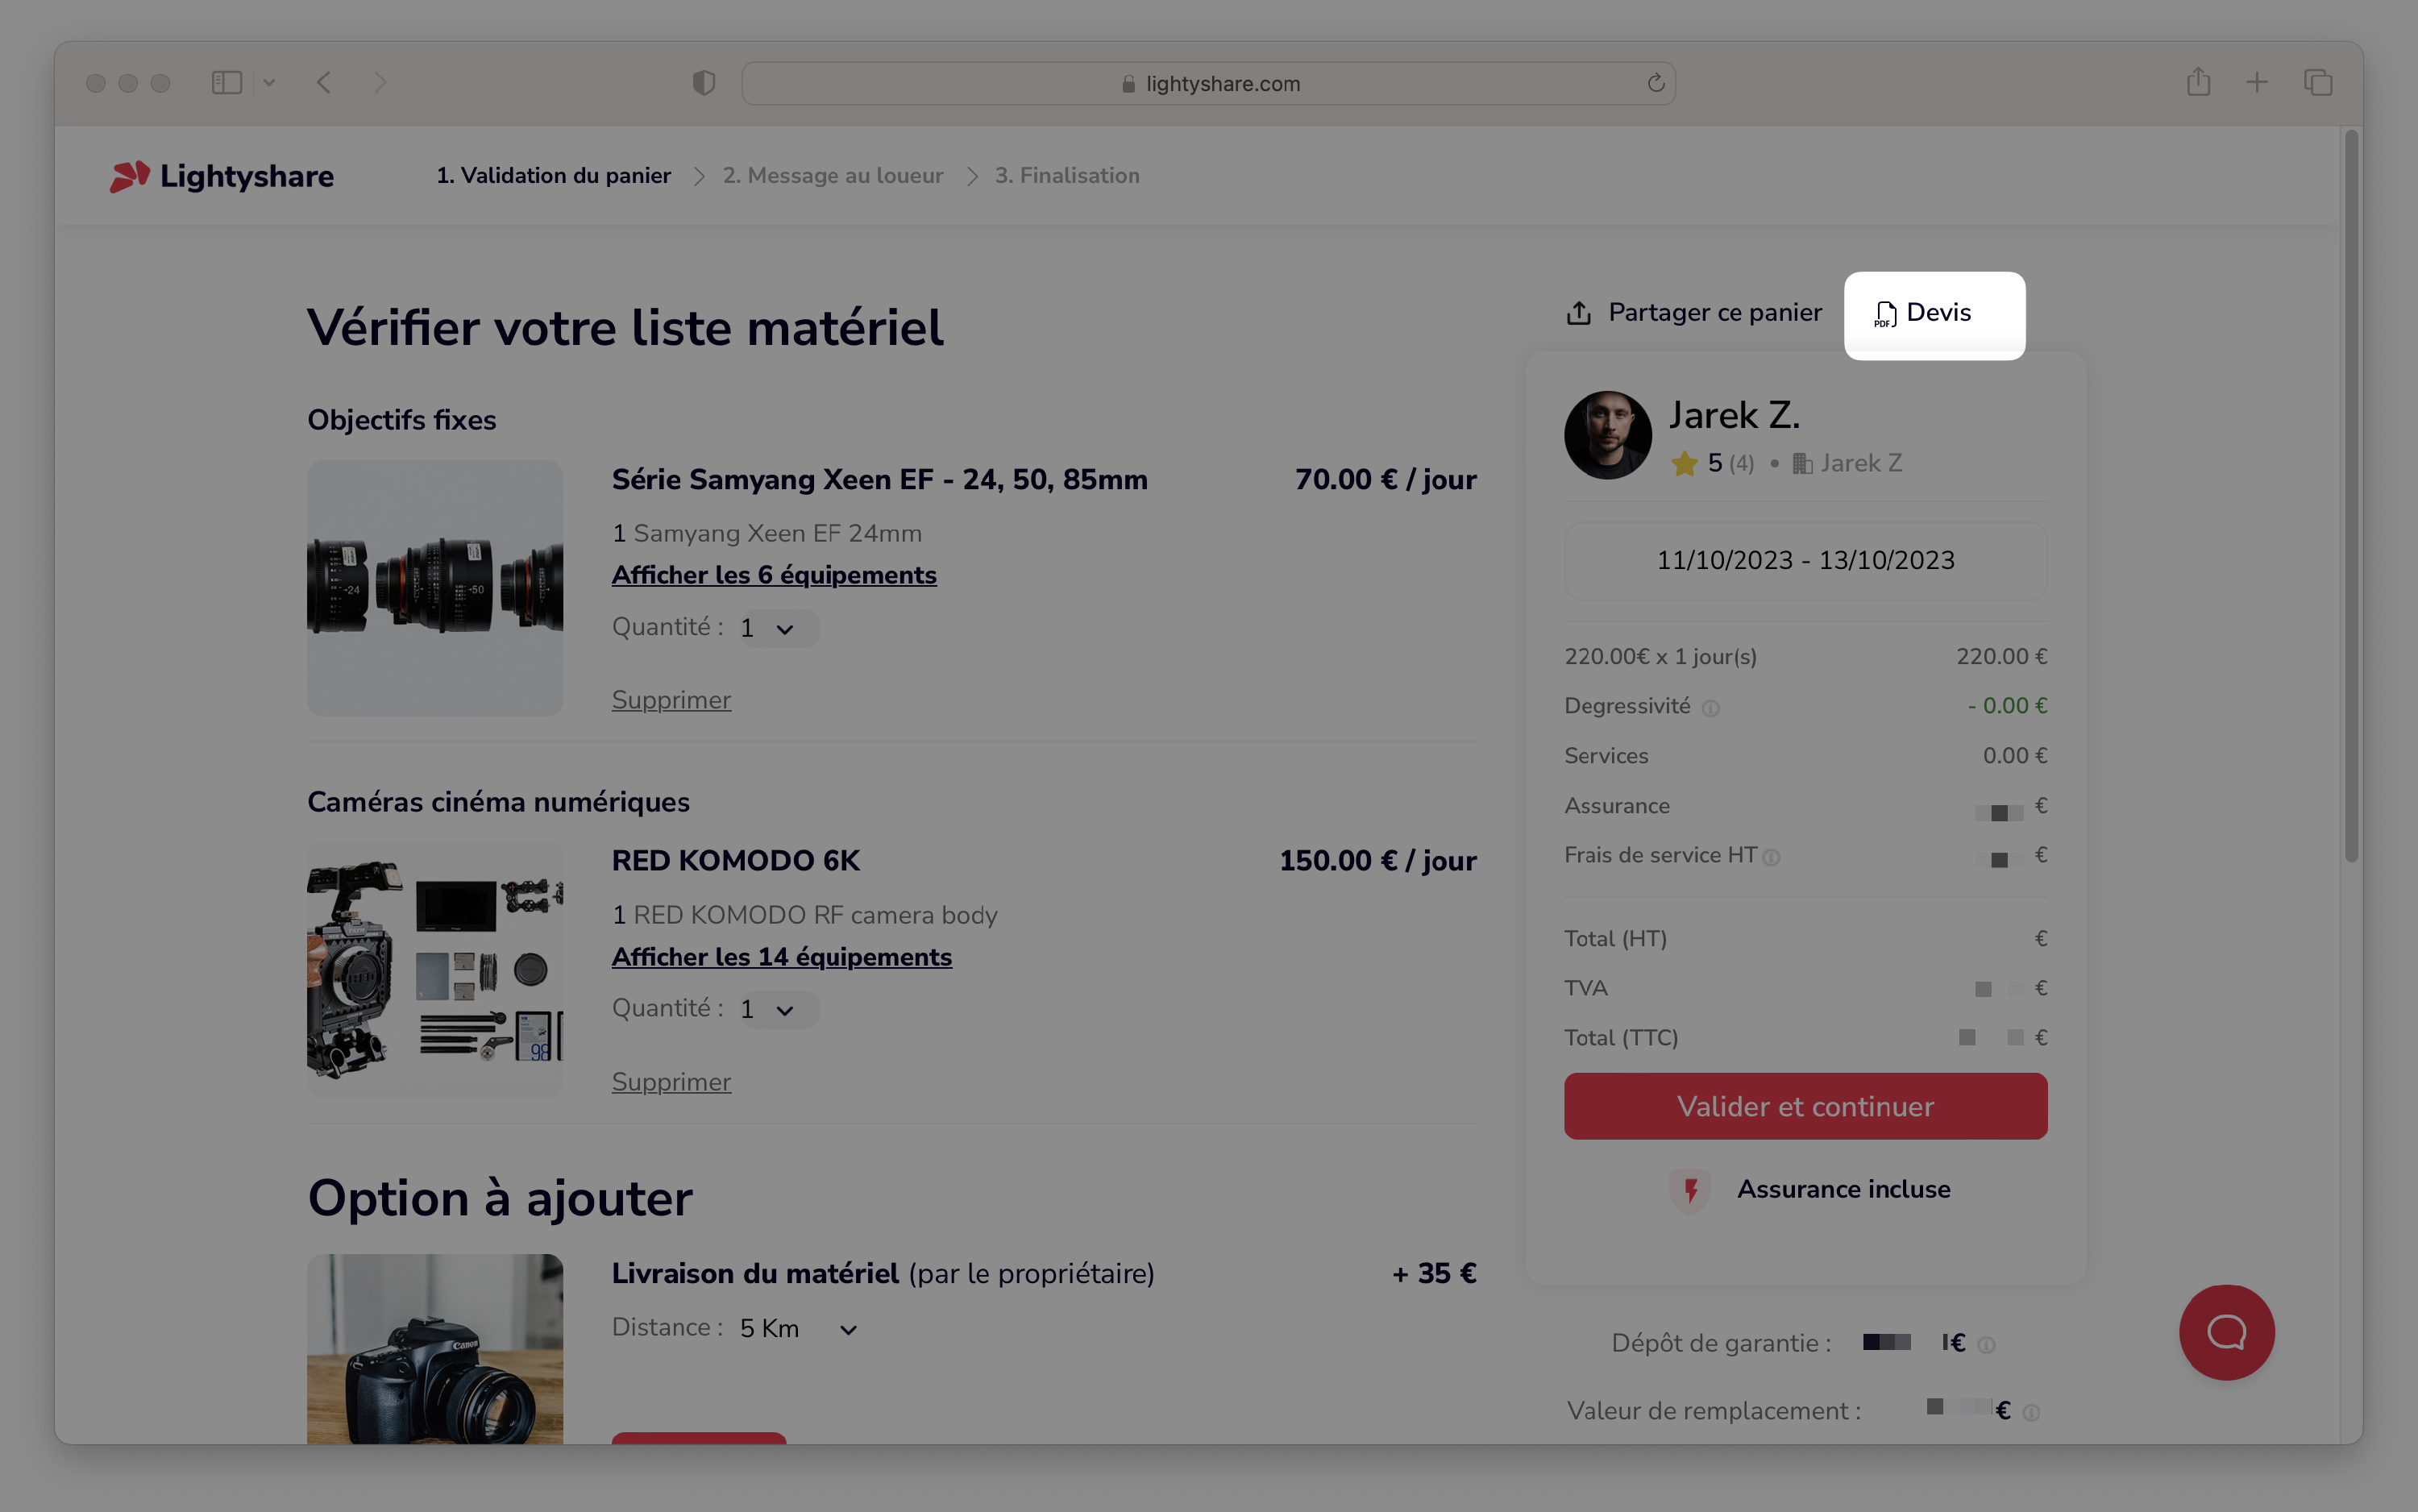Click the page vertical scrollbar
The height and width of the screenshot is (1512, 2418).
coord(2351,495)
